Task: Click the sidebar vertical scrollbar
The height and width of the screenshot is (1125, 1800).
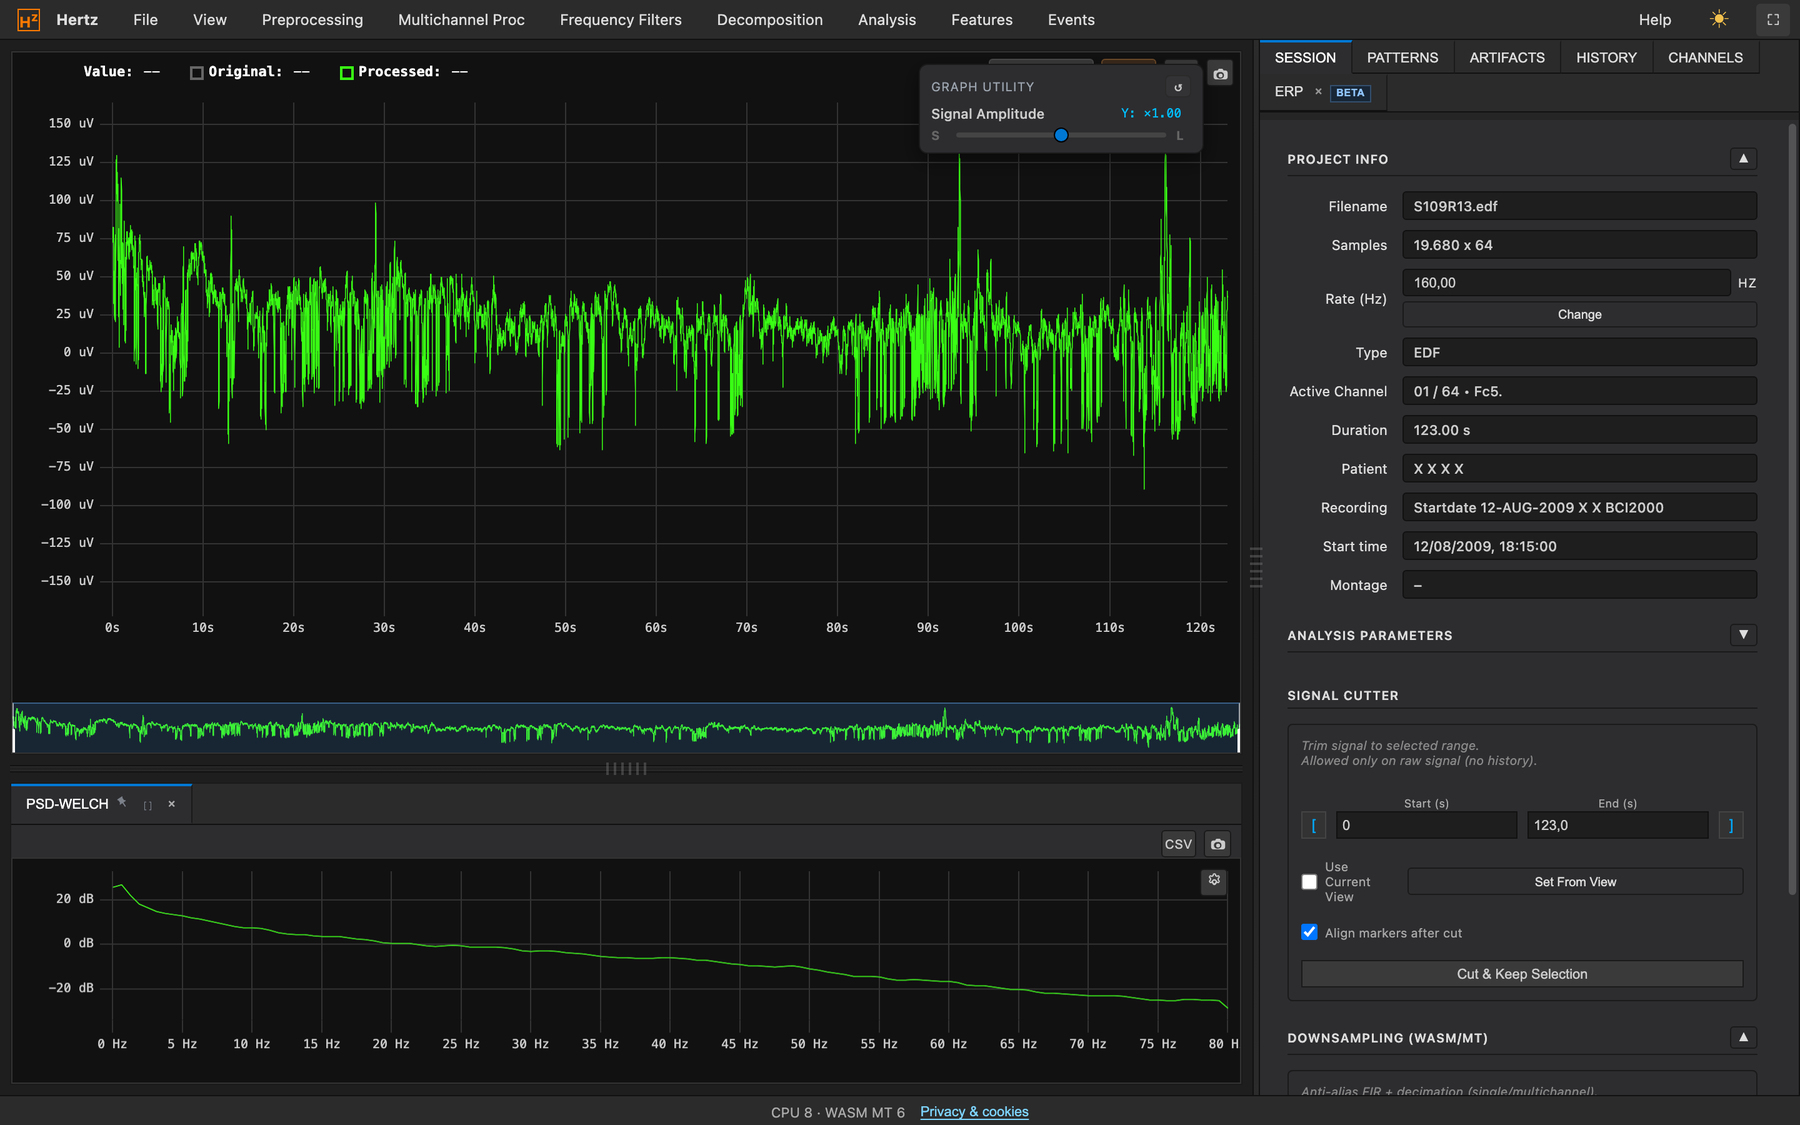Action: point(1792,510)
